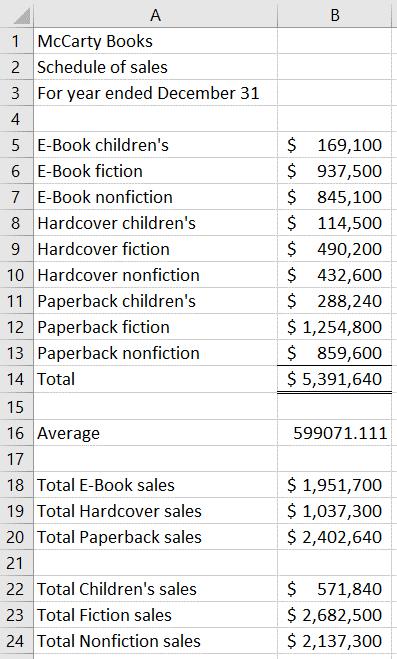Click the Paperback fiction value $1,254,800
Viewport: 397px width, 659px height.
[335, 327]
